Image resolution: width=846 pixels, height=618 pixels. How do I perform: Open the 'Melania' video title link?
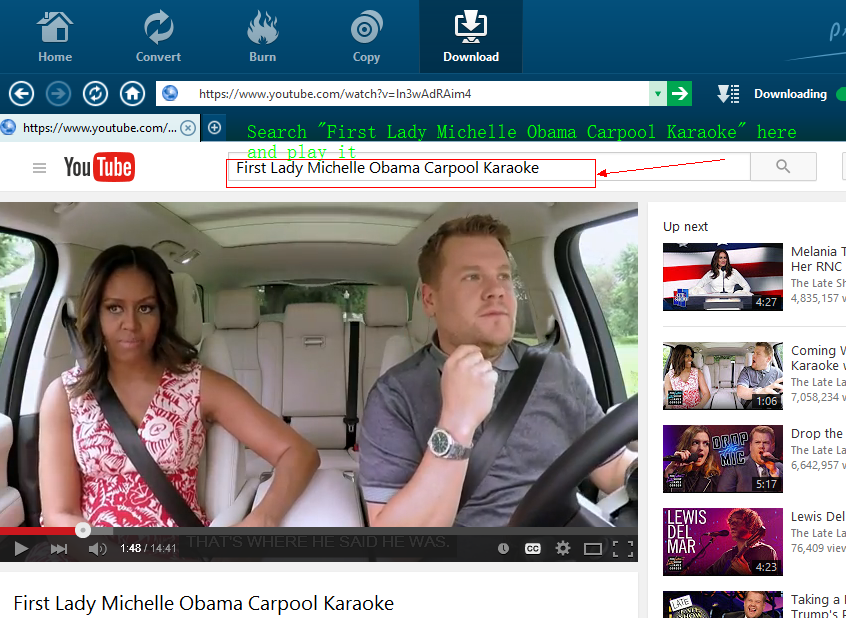(818, 259)
